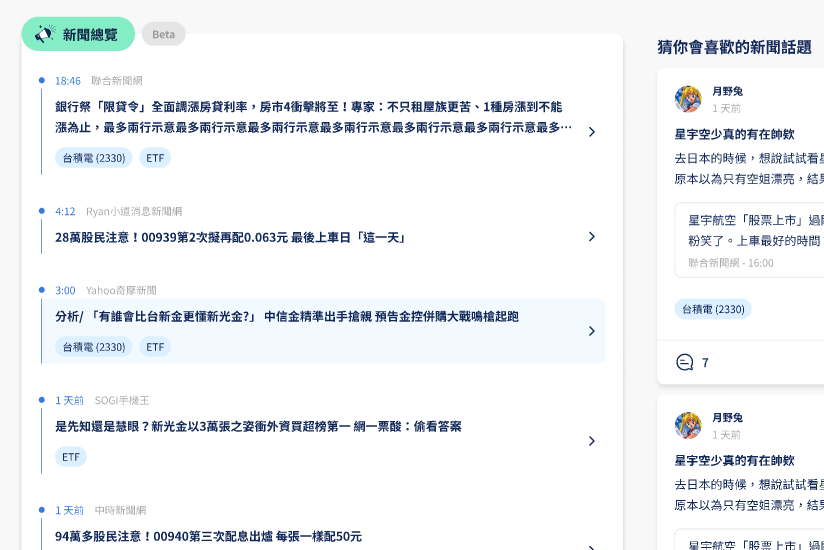Select ETF tag under 銀行祭 article

(x=155, y=158)
